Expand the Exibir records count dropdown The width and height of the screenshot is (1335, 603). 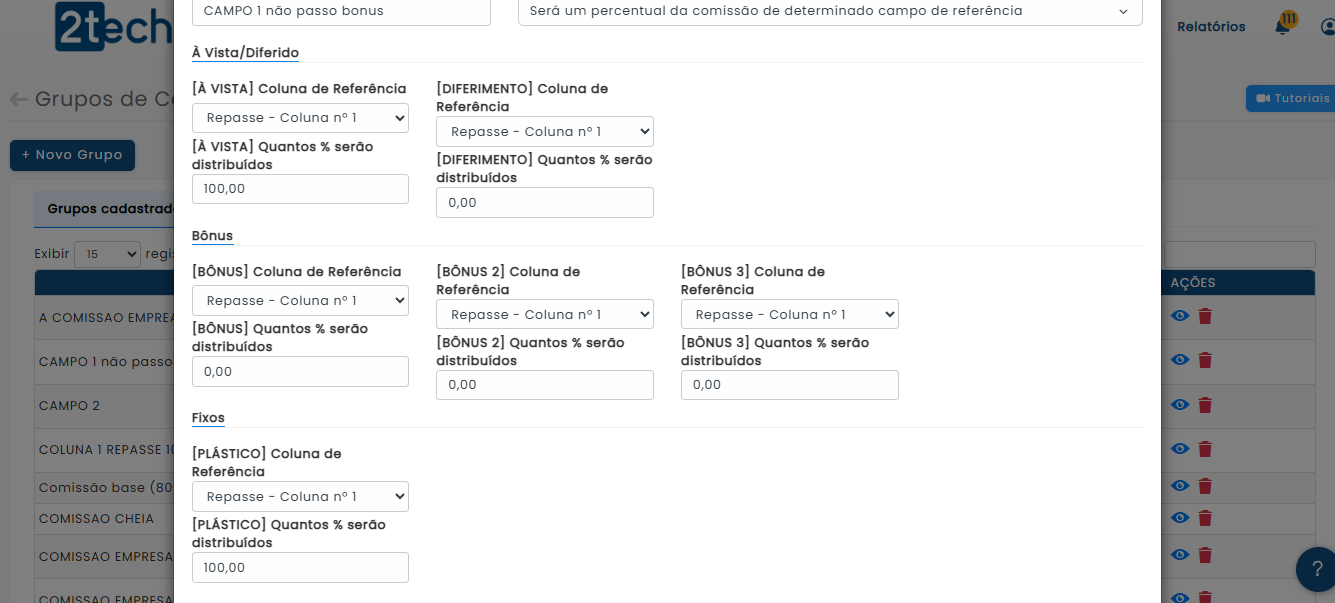coord(107,254)
